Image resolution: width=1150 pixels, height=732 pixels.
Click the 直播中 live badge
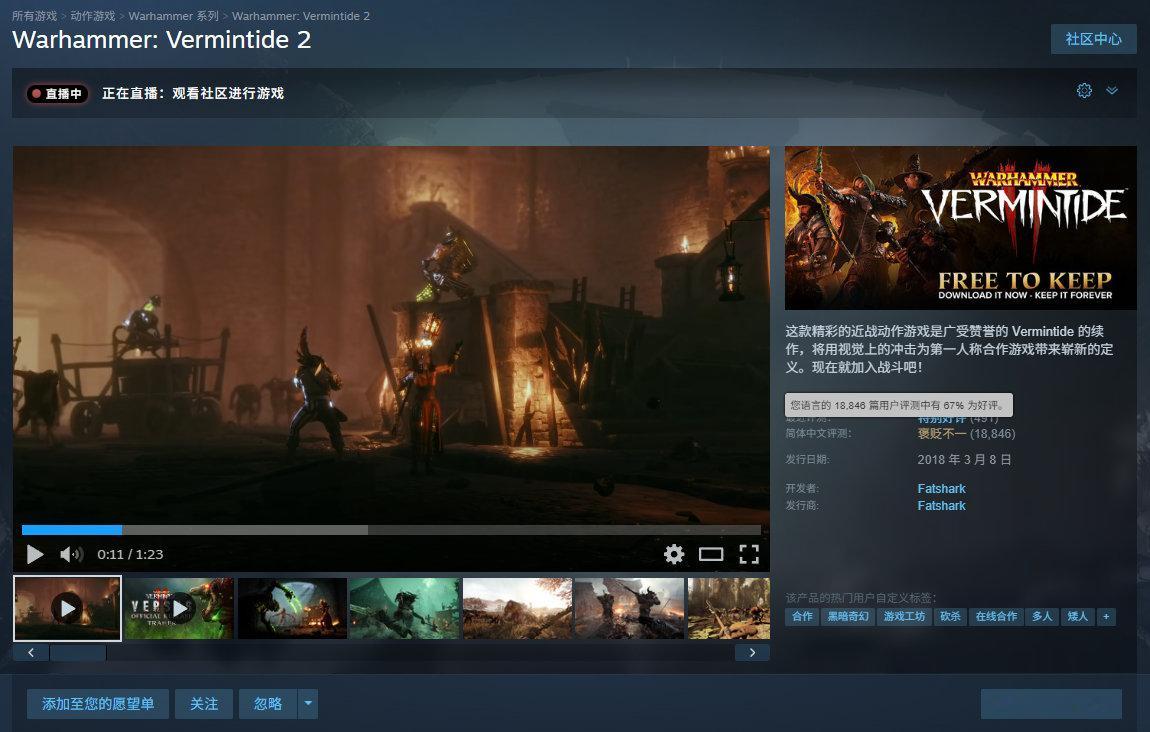pyautogui.click(x=57, y=94)
